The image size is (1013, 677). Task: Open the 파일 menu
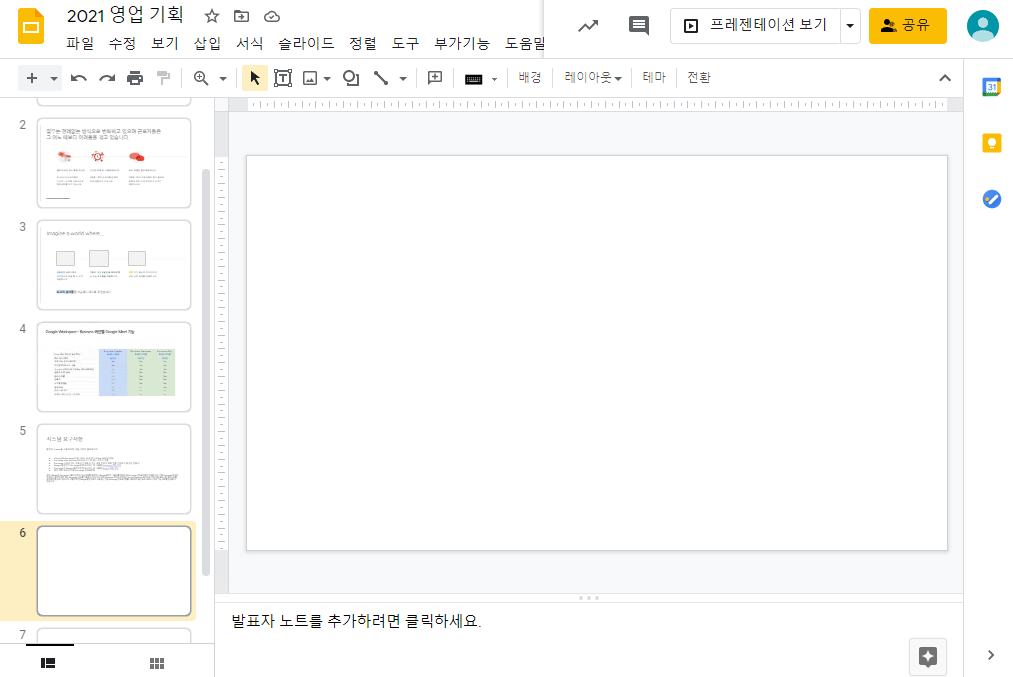pyautogui.click(x=80, y=43)
